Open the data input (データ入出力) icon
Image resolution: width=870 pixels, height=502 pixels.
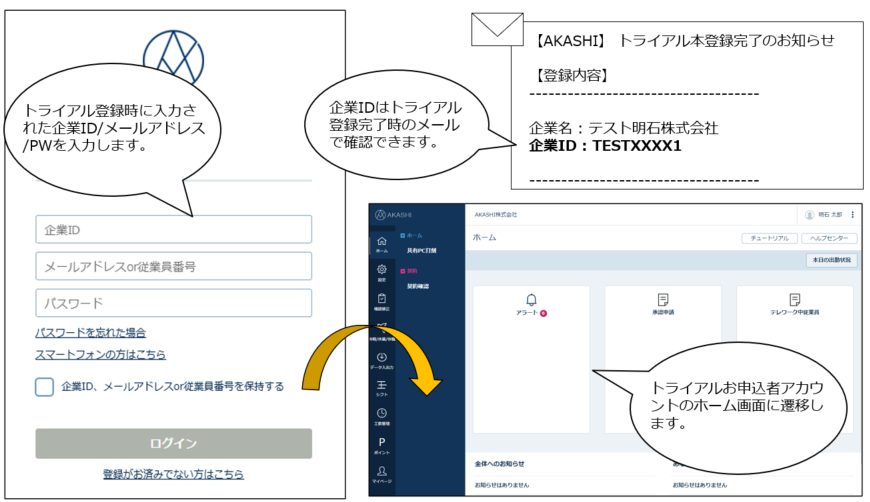point(381,359)
